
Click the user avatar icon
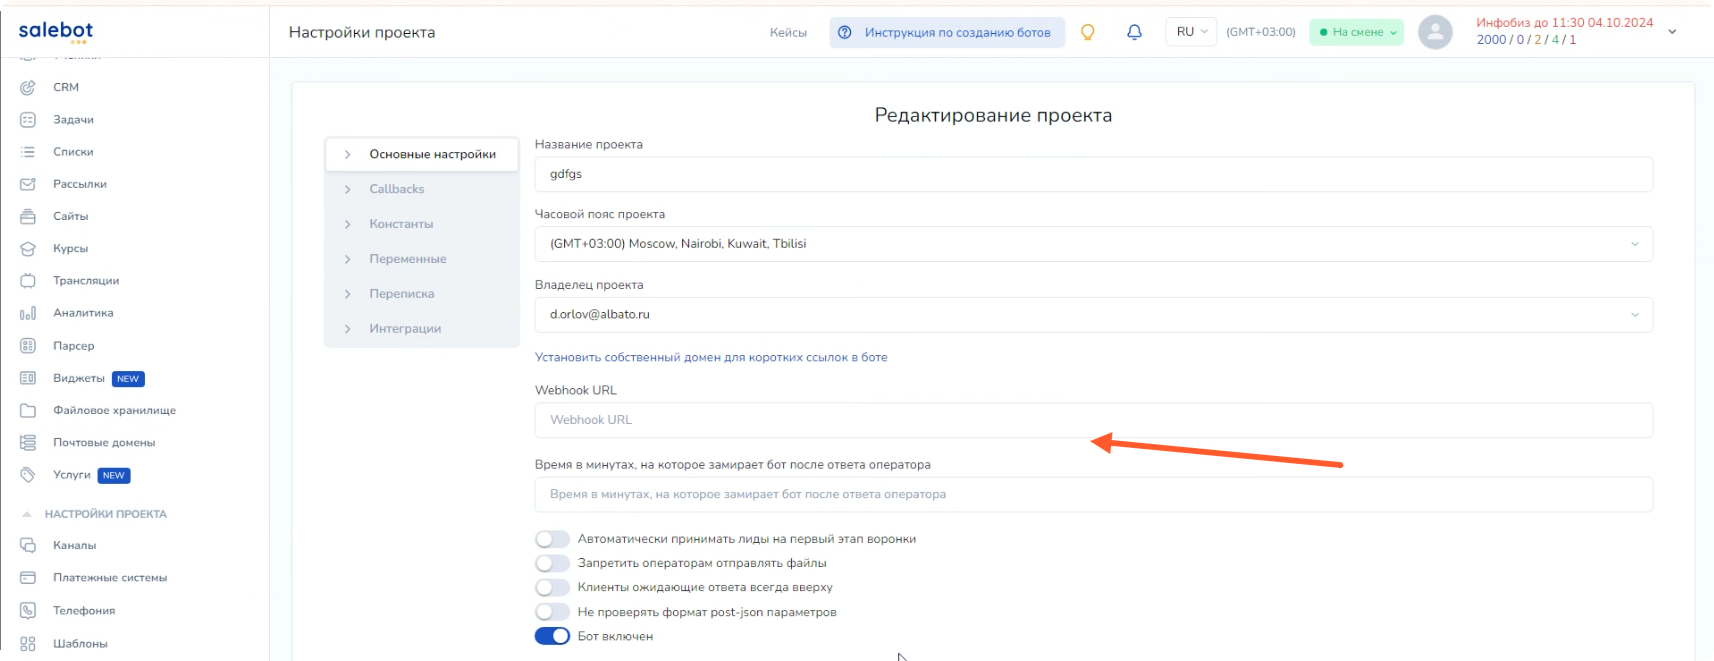point(1435,32)
